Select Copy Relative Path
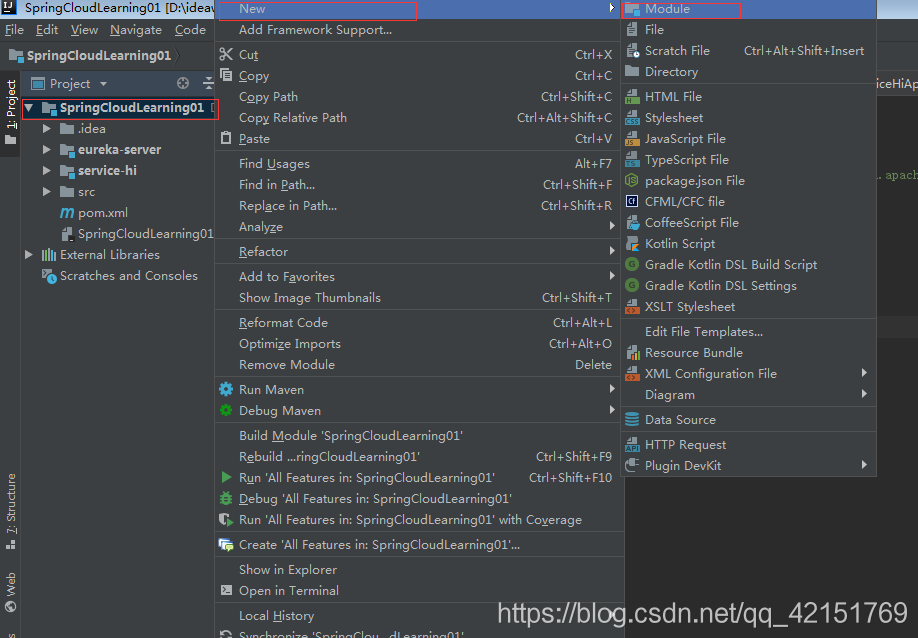This screenshot has width=918, height=638. point(418,118)
